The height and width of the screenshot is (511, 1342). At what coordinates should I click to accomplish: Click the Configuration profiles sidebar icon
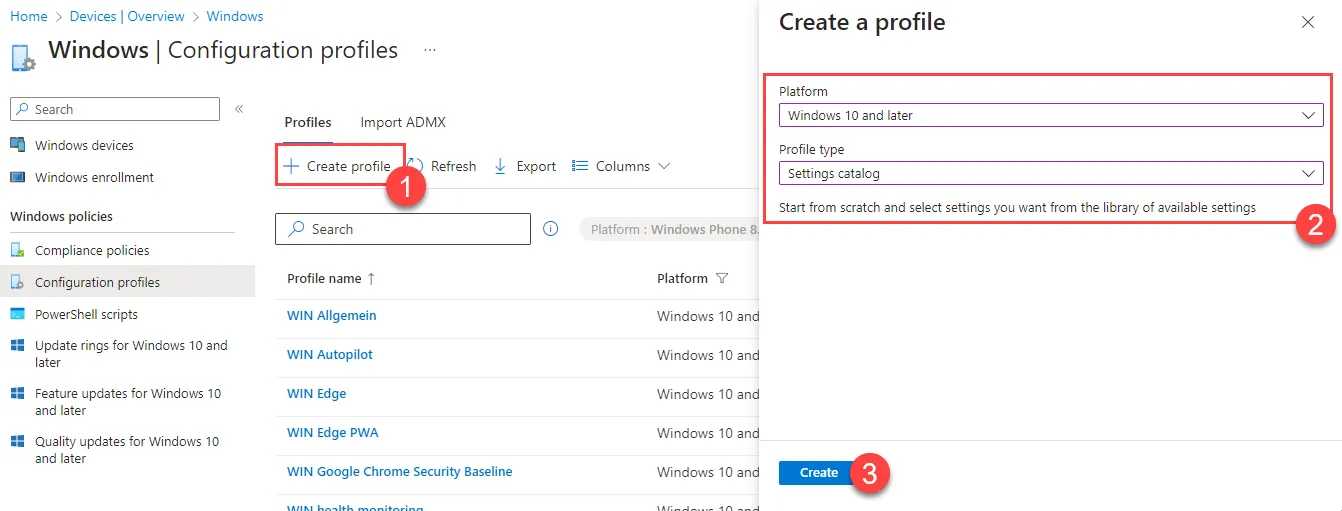pyautogui.click(x=18, y=282)
